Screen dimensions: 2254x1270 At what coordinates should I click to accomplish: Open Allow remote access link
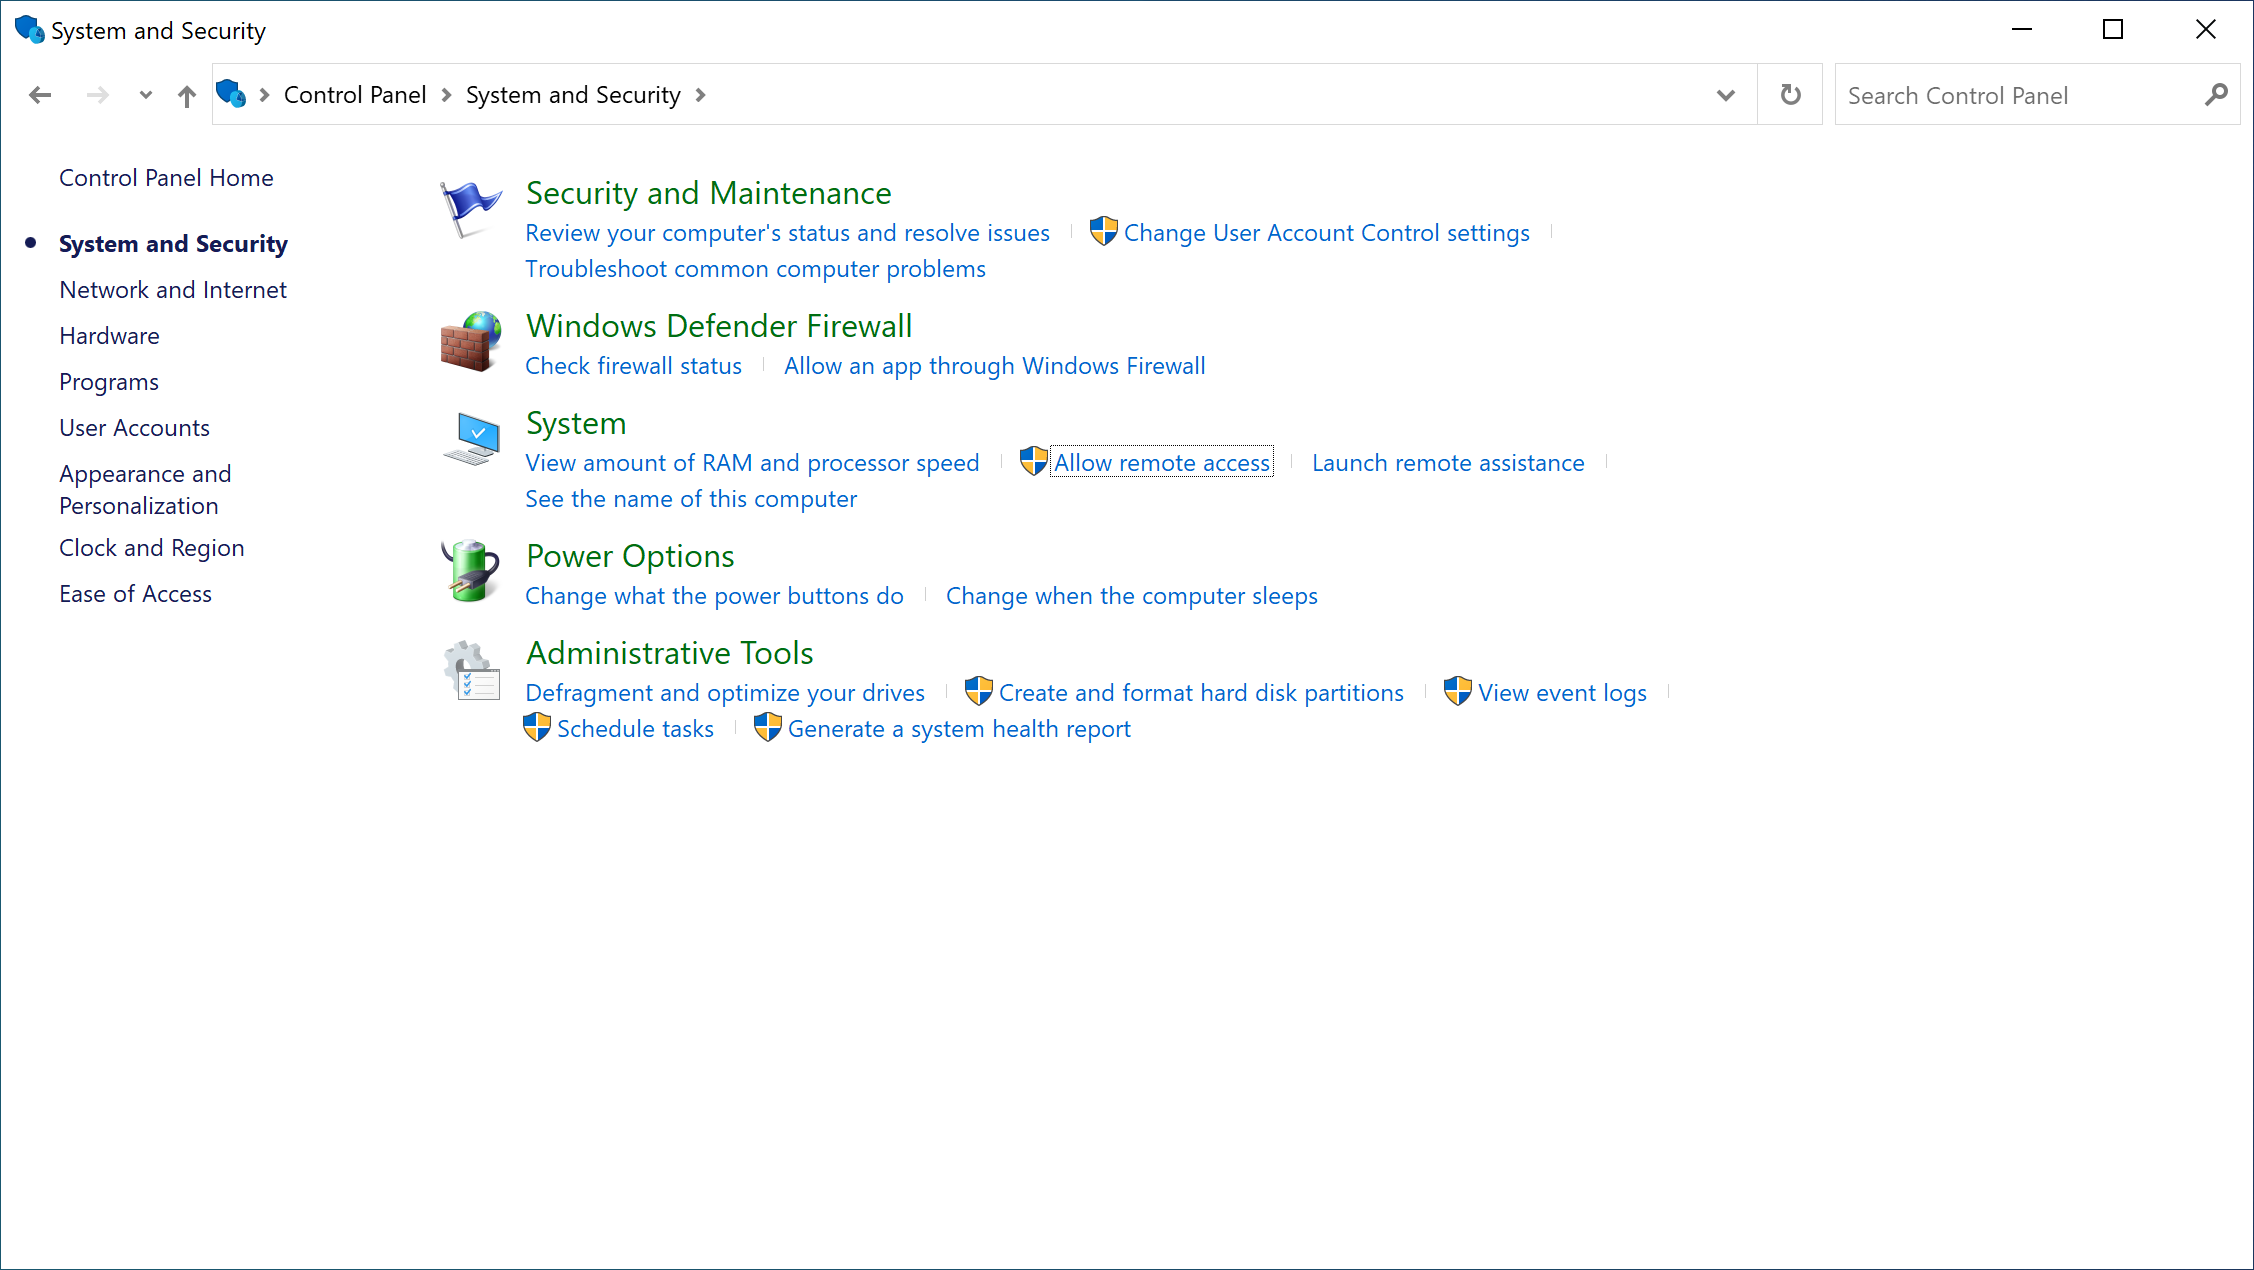pos(1161,463)
